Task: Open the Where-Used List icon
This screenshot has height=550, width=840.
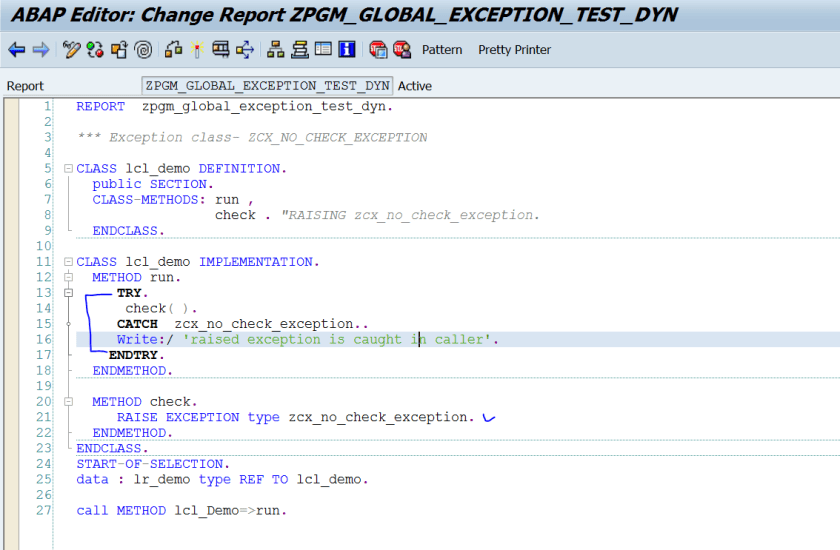Action: tap(245, 50)
